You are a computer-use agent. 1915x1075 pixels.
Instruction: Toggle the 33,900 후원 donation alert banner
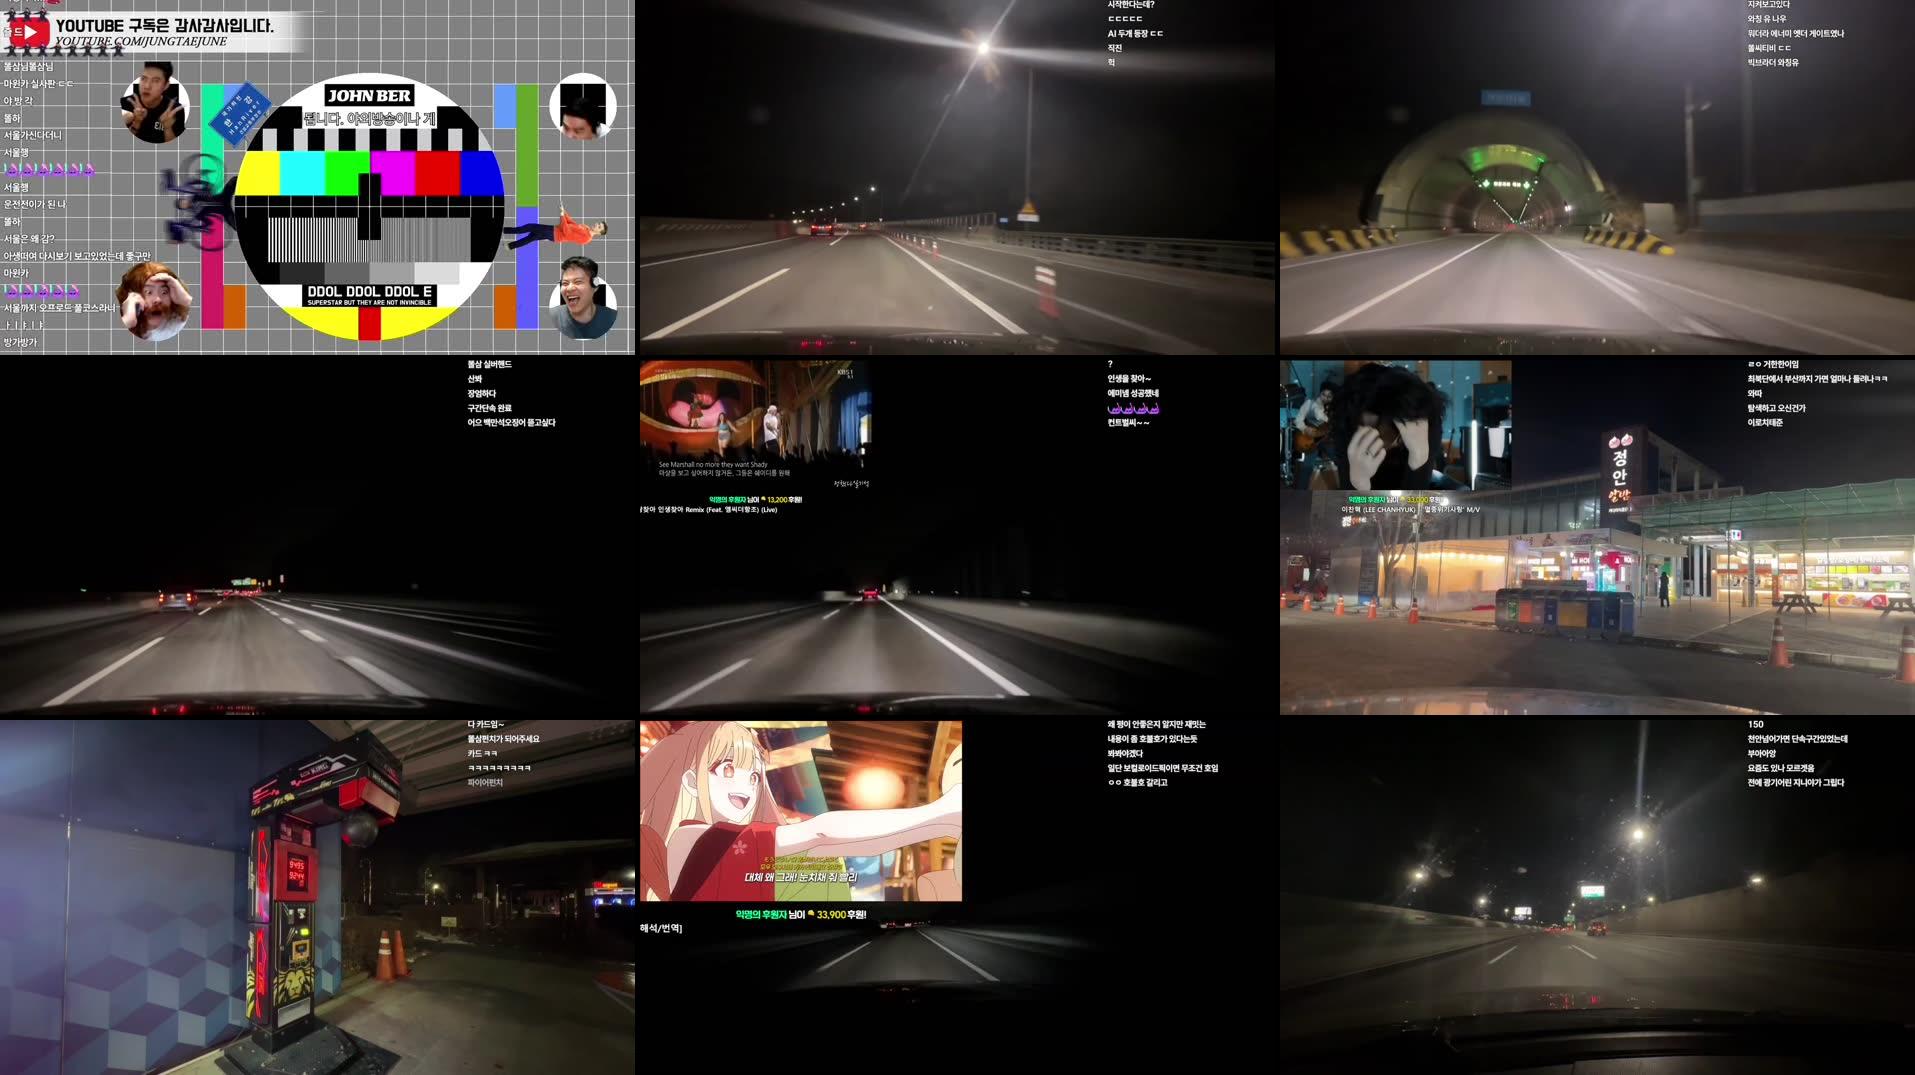point(800,913)
